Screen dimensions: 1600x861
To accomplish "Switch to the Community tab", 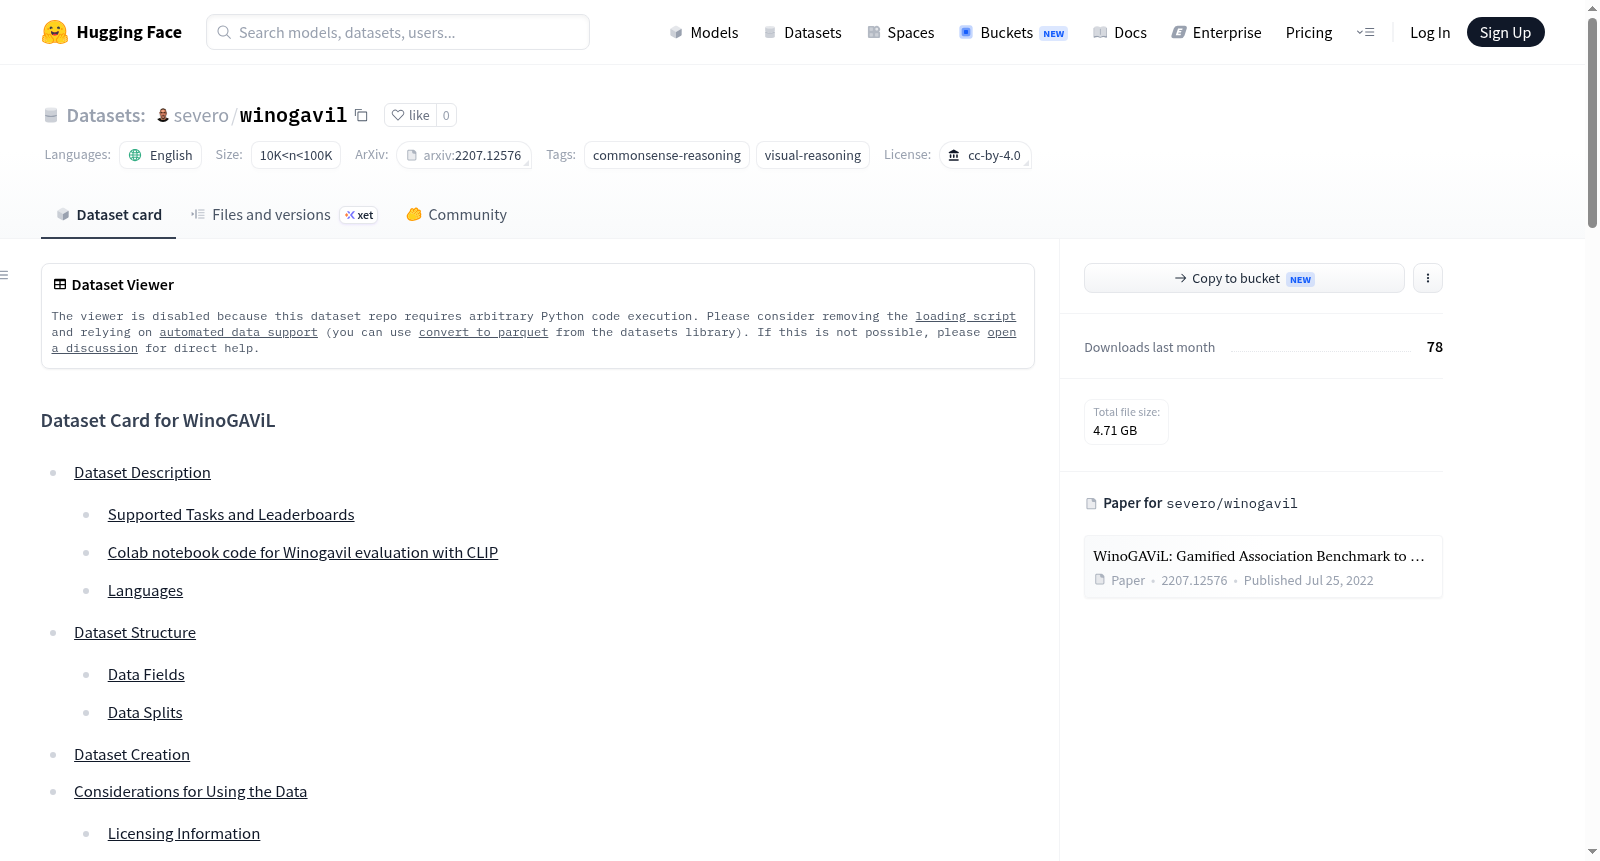I will point(457,215).
